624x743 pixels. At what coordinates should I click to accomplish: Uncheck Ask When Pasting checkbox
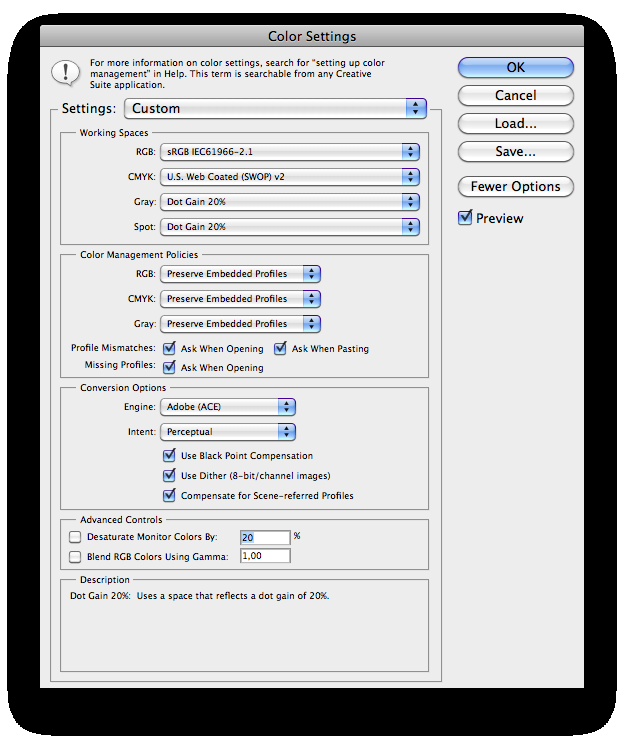(280, 348)
